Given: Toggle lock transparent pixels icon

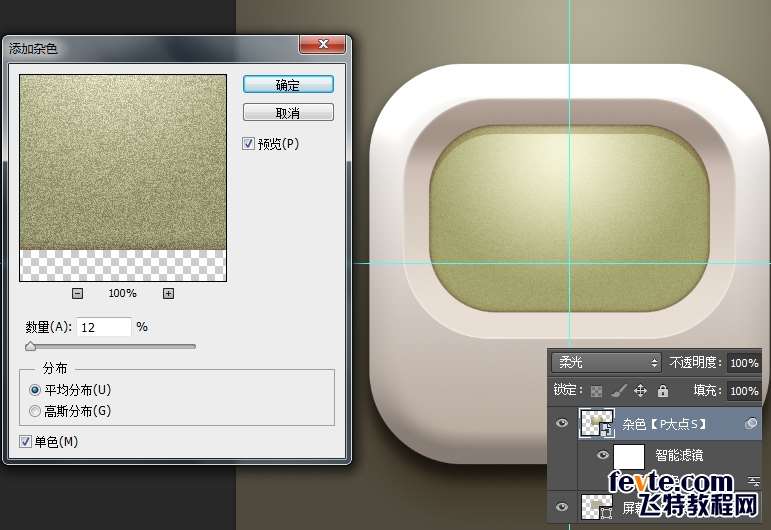Looking at the screenshot, I should (596, 391).
